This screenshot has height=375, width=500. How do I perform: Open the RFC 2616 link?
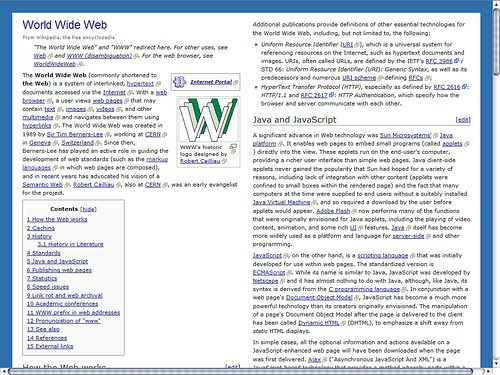pyautogui.click(x=447, y=87)
